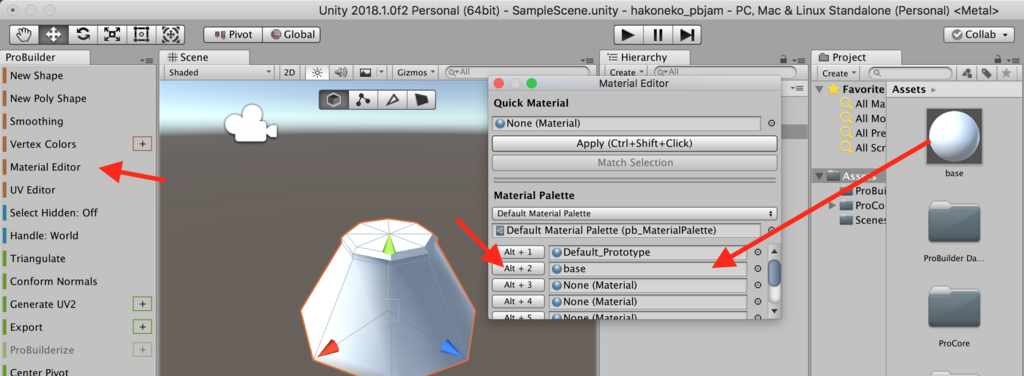Screen dimensions: 1024x376
Task: Toggle Select Hidden: Off
Action: (x=54, y=213)
